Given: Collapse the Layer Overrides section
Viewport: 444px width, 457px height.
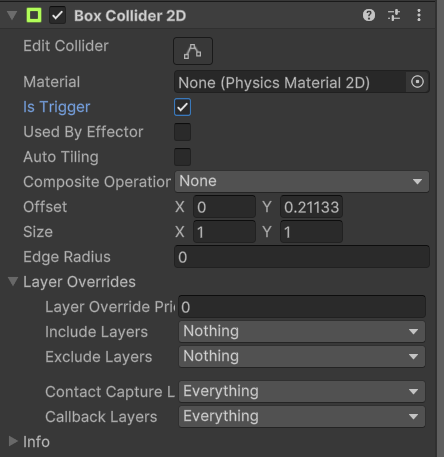Looking at the screenshot, I should (13, 282).
